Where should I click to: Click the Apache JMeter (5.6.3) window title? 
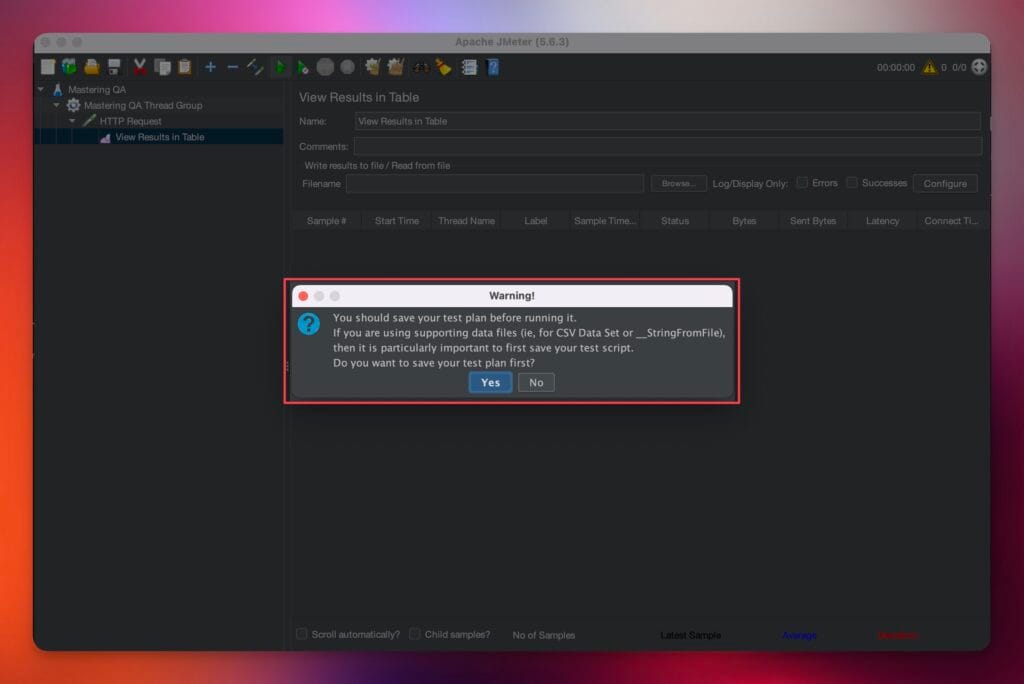click(511, 42)
